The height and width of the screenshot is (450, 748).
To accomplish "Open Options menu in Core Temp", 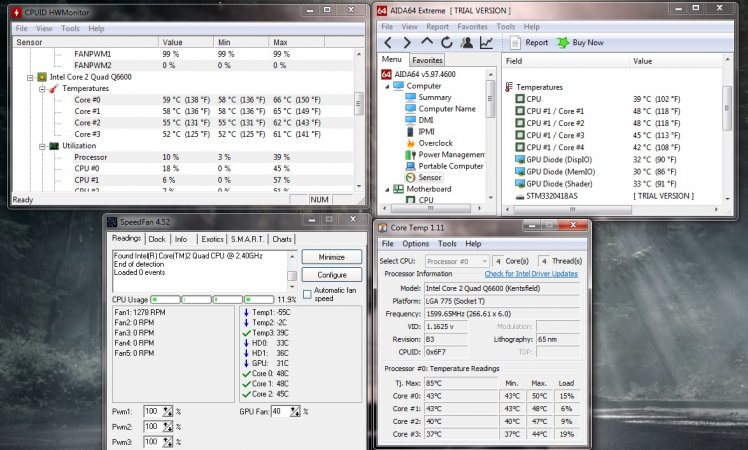I will pyautogui.click(x=416, y=244).
